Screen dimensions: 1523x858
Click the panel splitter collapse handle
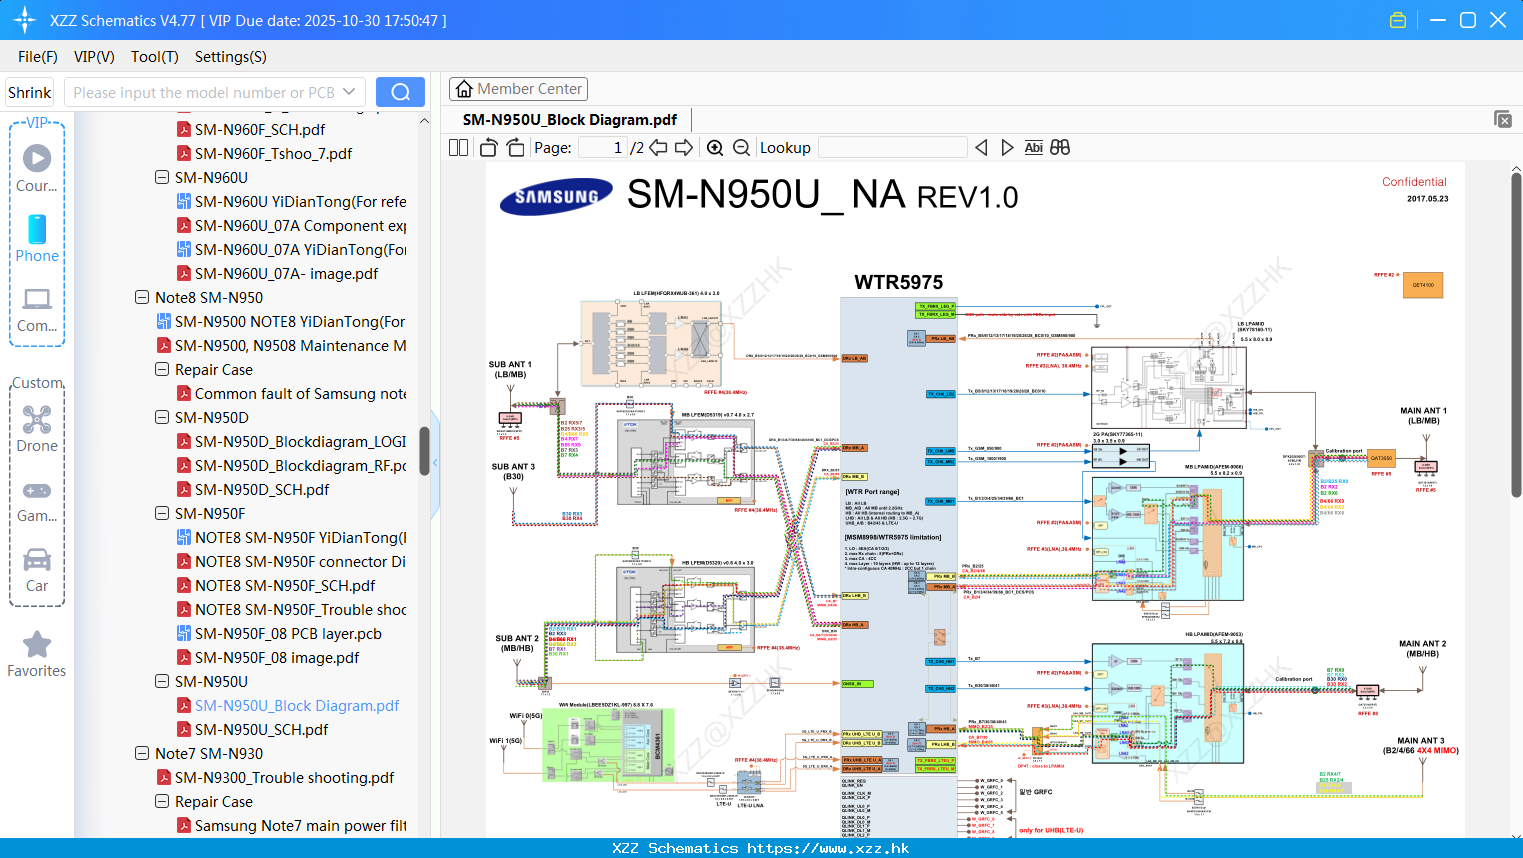pyautogui.click(x=436, y=464)
